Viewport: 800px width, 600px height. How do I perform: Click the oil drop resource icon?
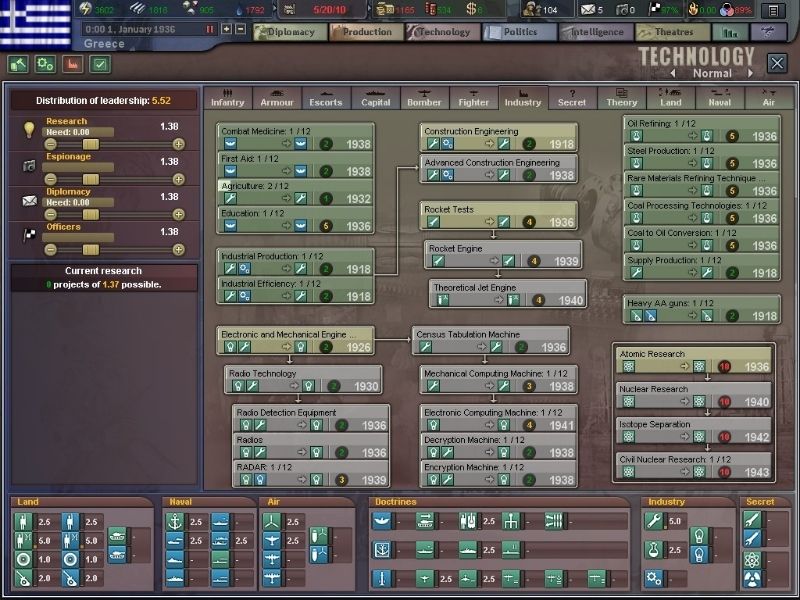click(240, 9)
